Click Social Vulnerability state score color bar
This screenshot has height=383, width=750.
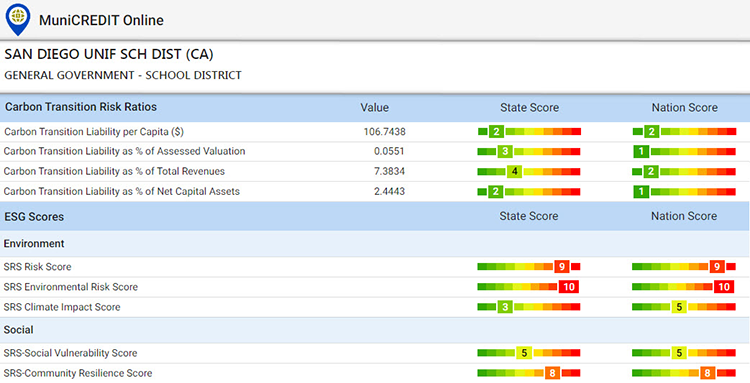tap(529, 353)
